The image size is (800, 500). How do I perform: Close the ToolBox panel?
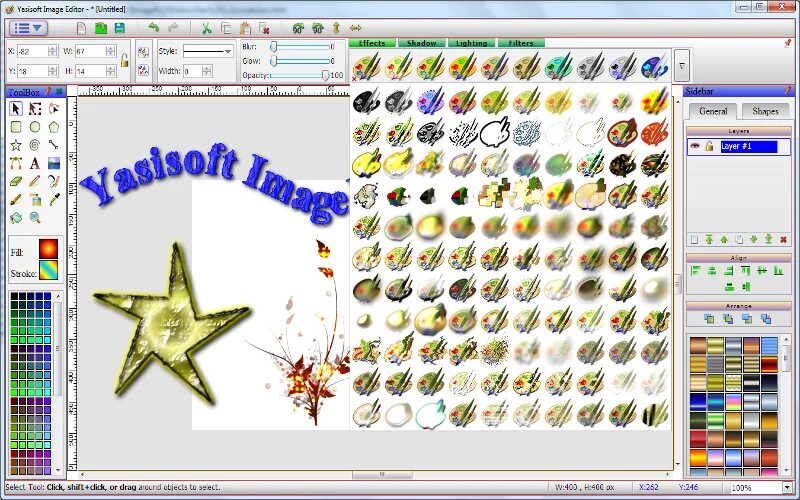pyautogui.click(x=59, y=92)
